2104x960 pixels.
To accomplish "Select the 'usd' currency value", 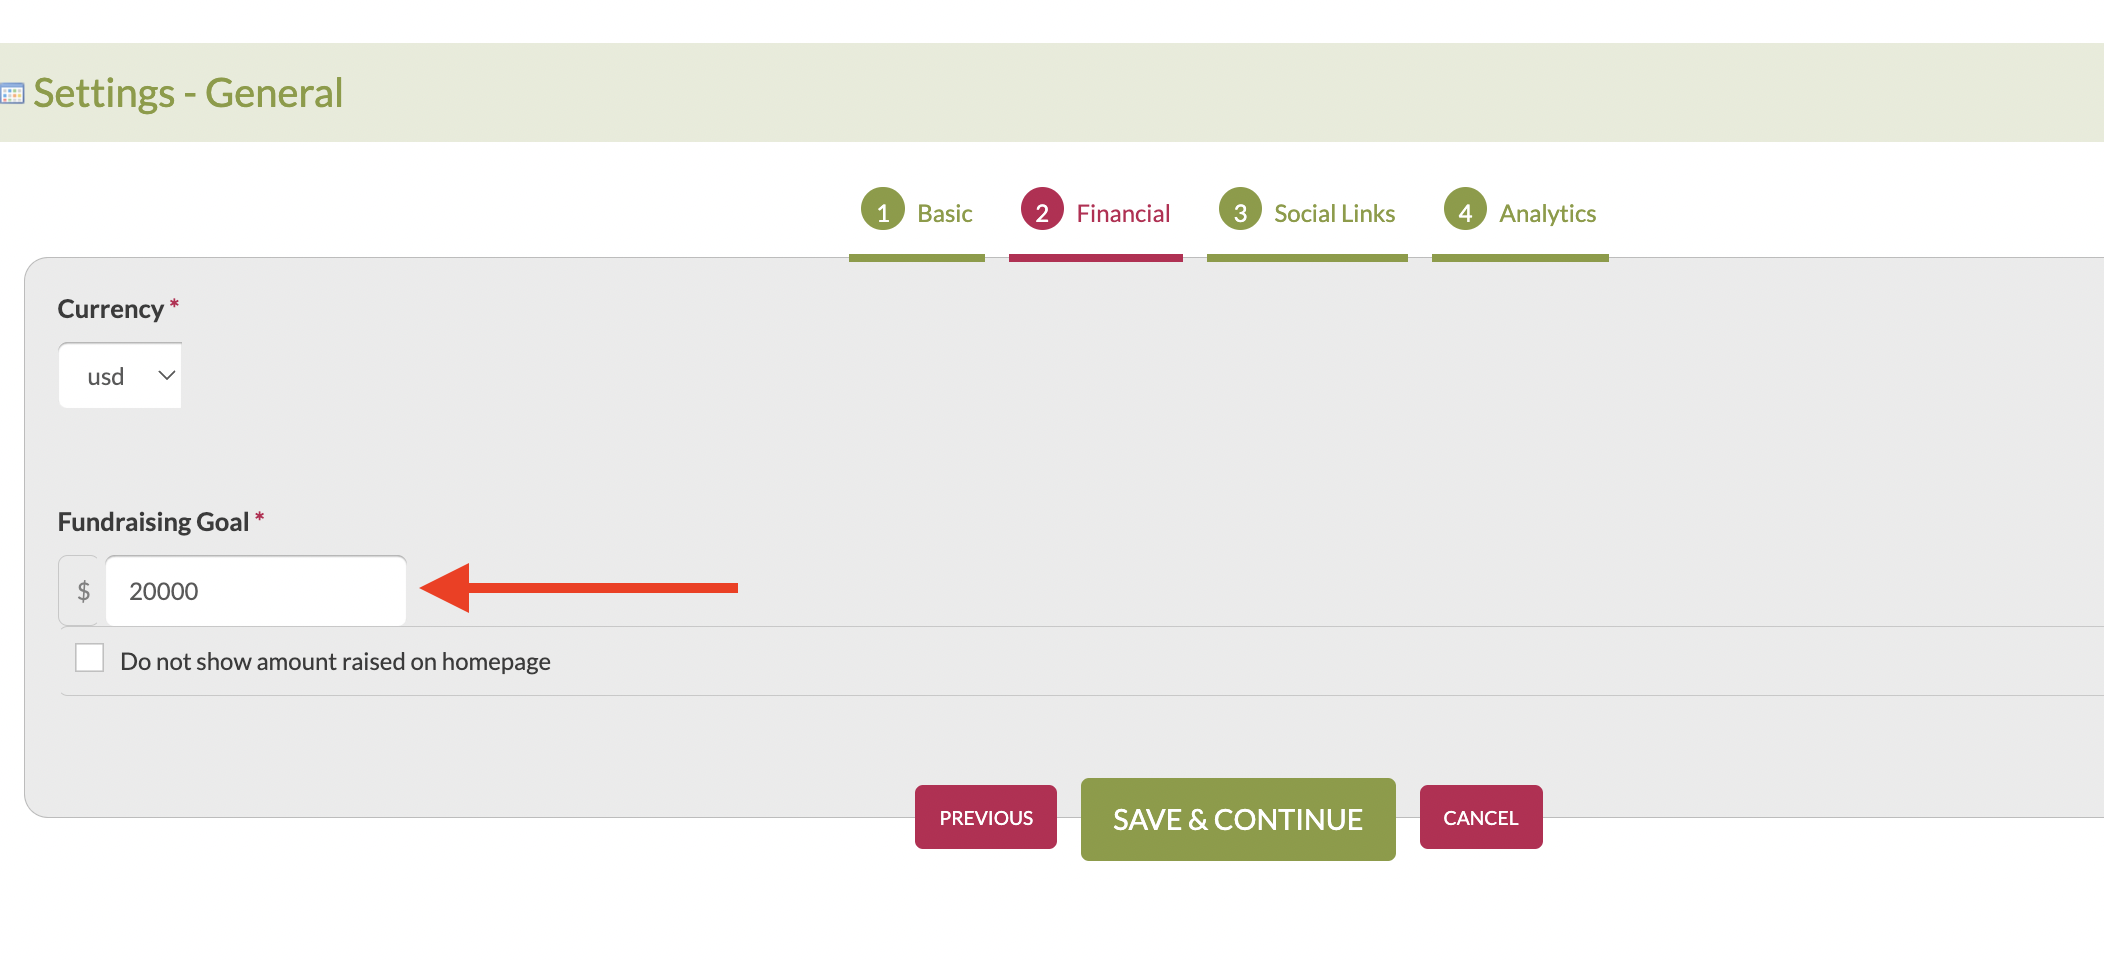I will tap(106, 377).
